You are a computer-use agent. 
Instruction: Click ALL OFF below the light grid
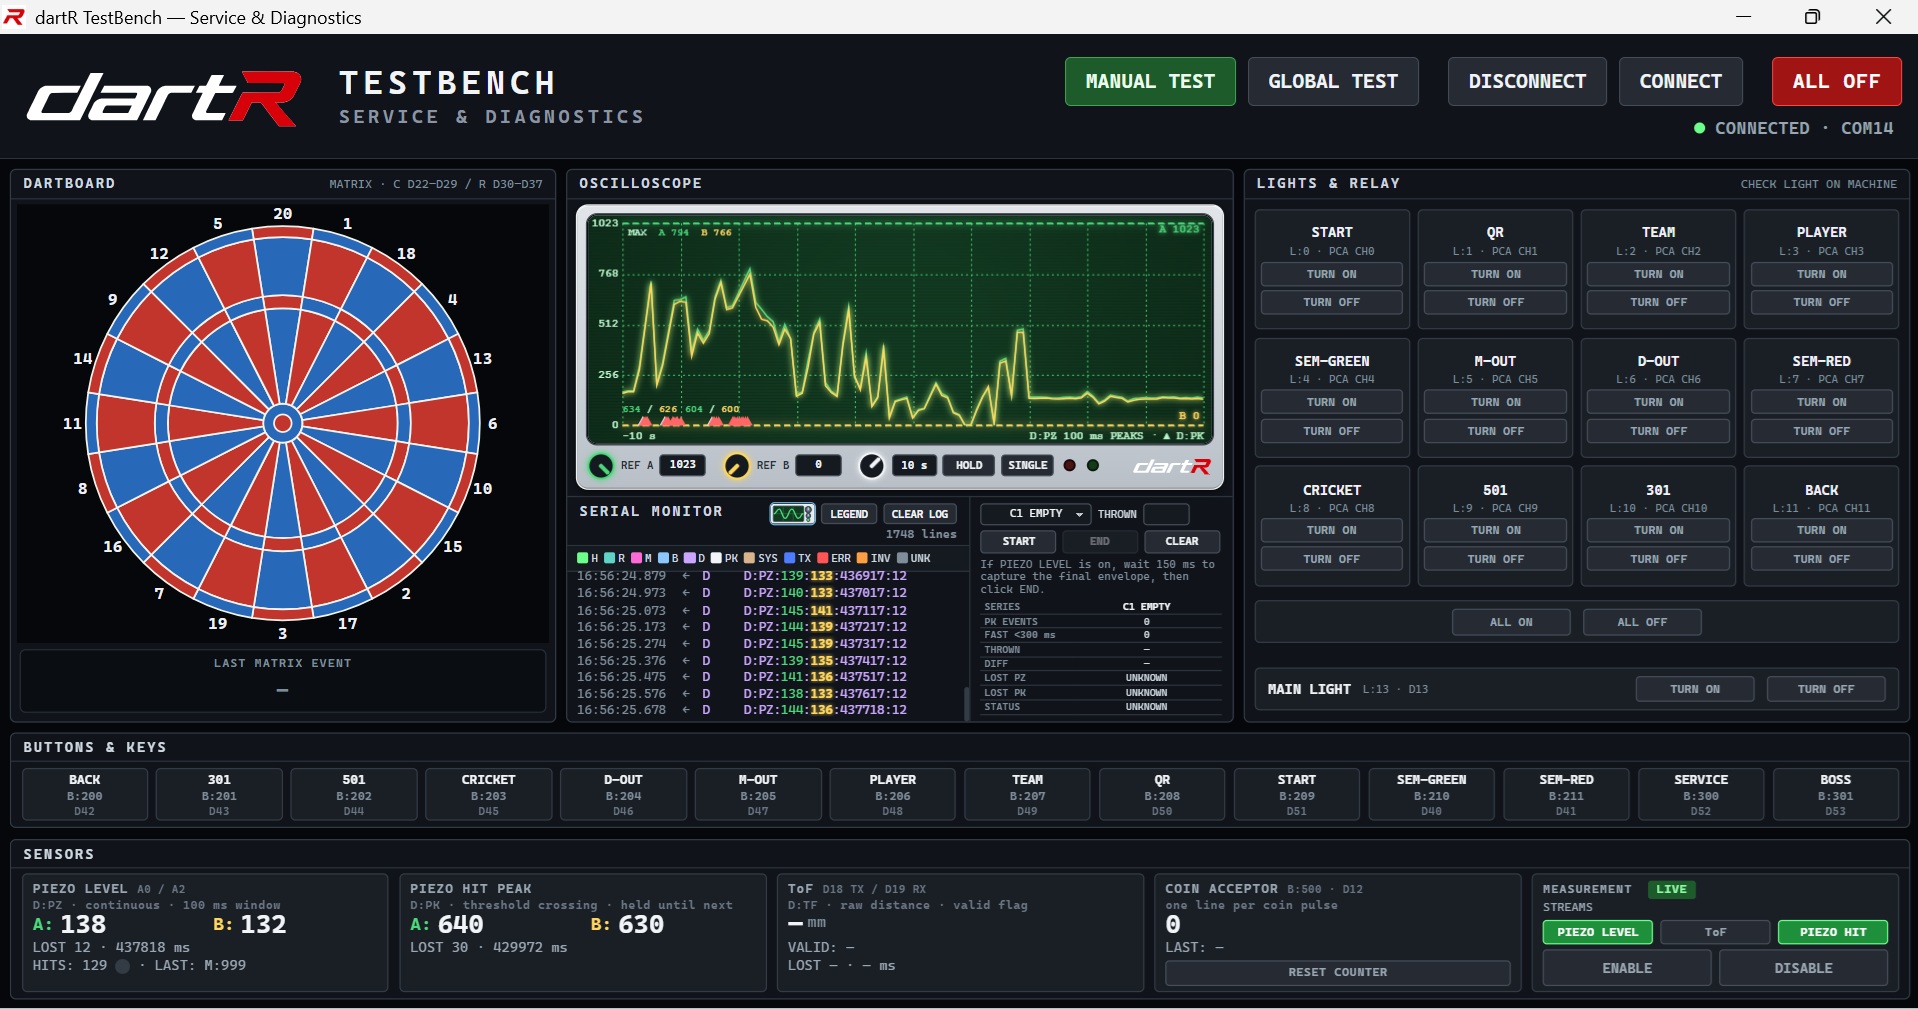point(1642,622)
